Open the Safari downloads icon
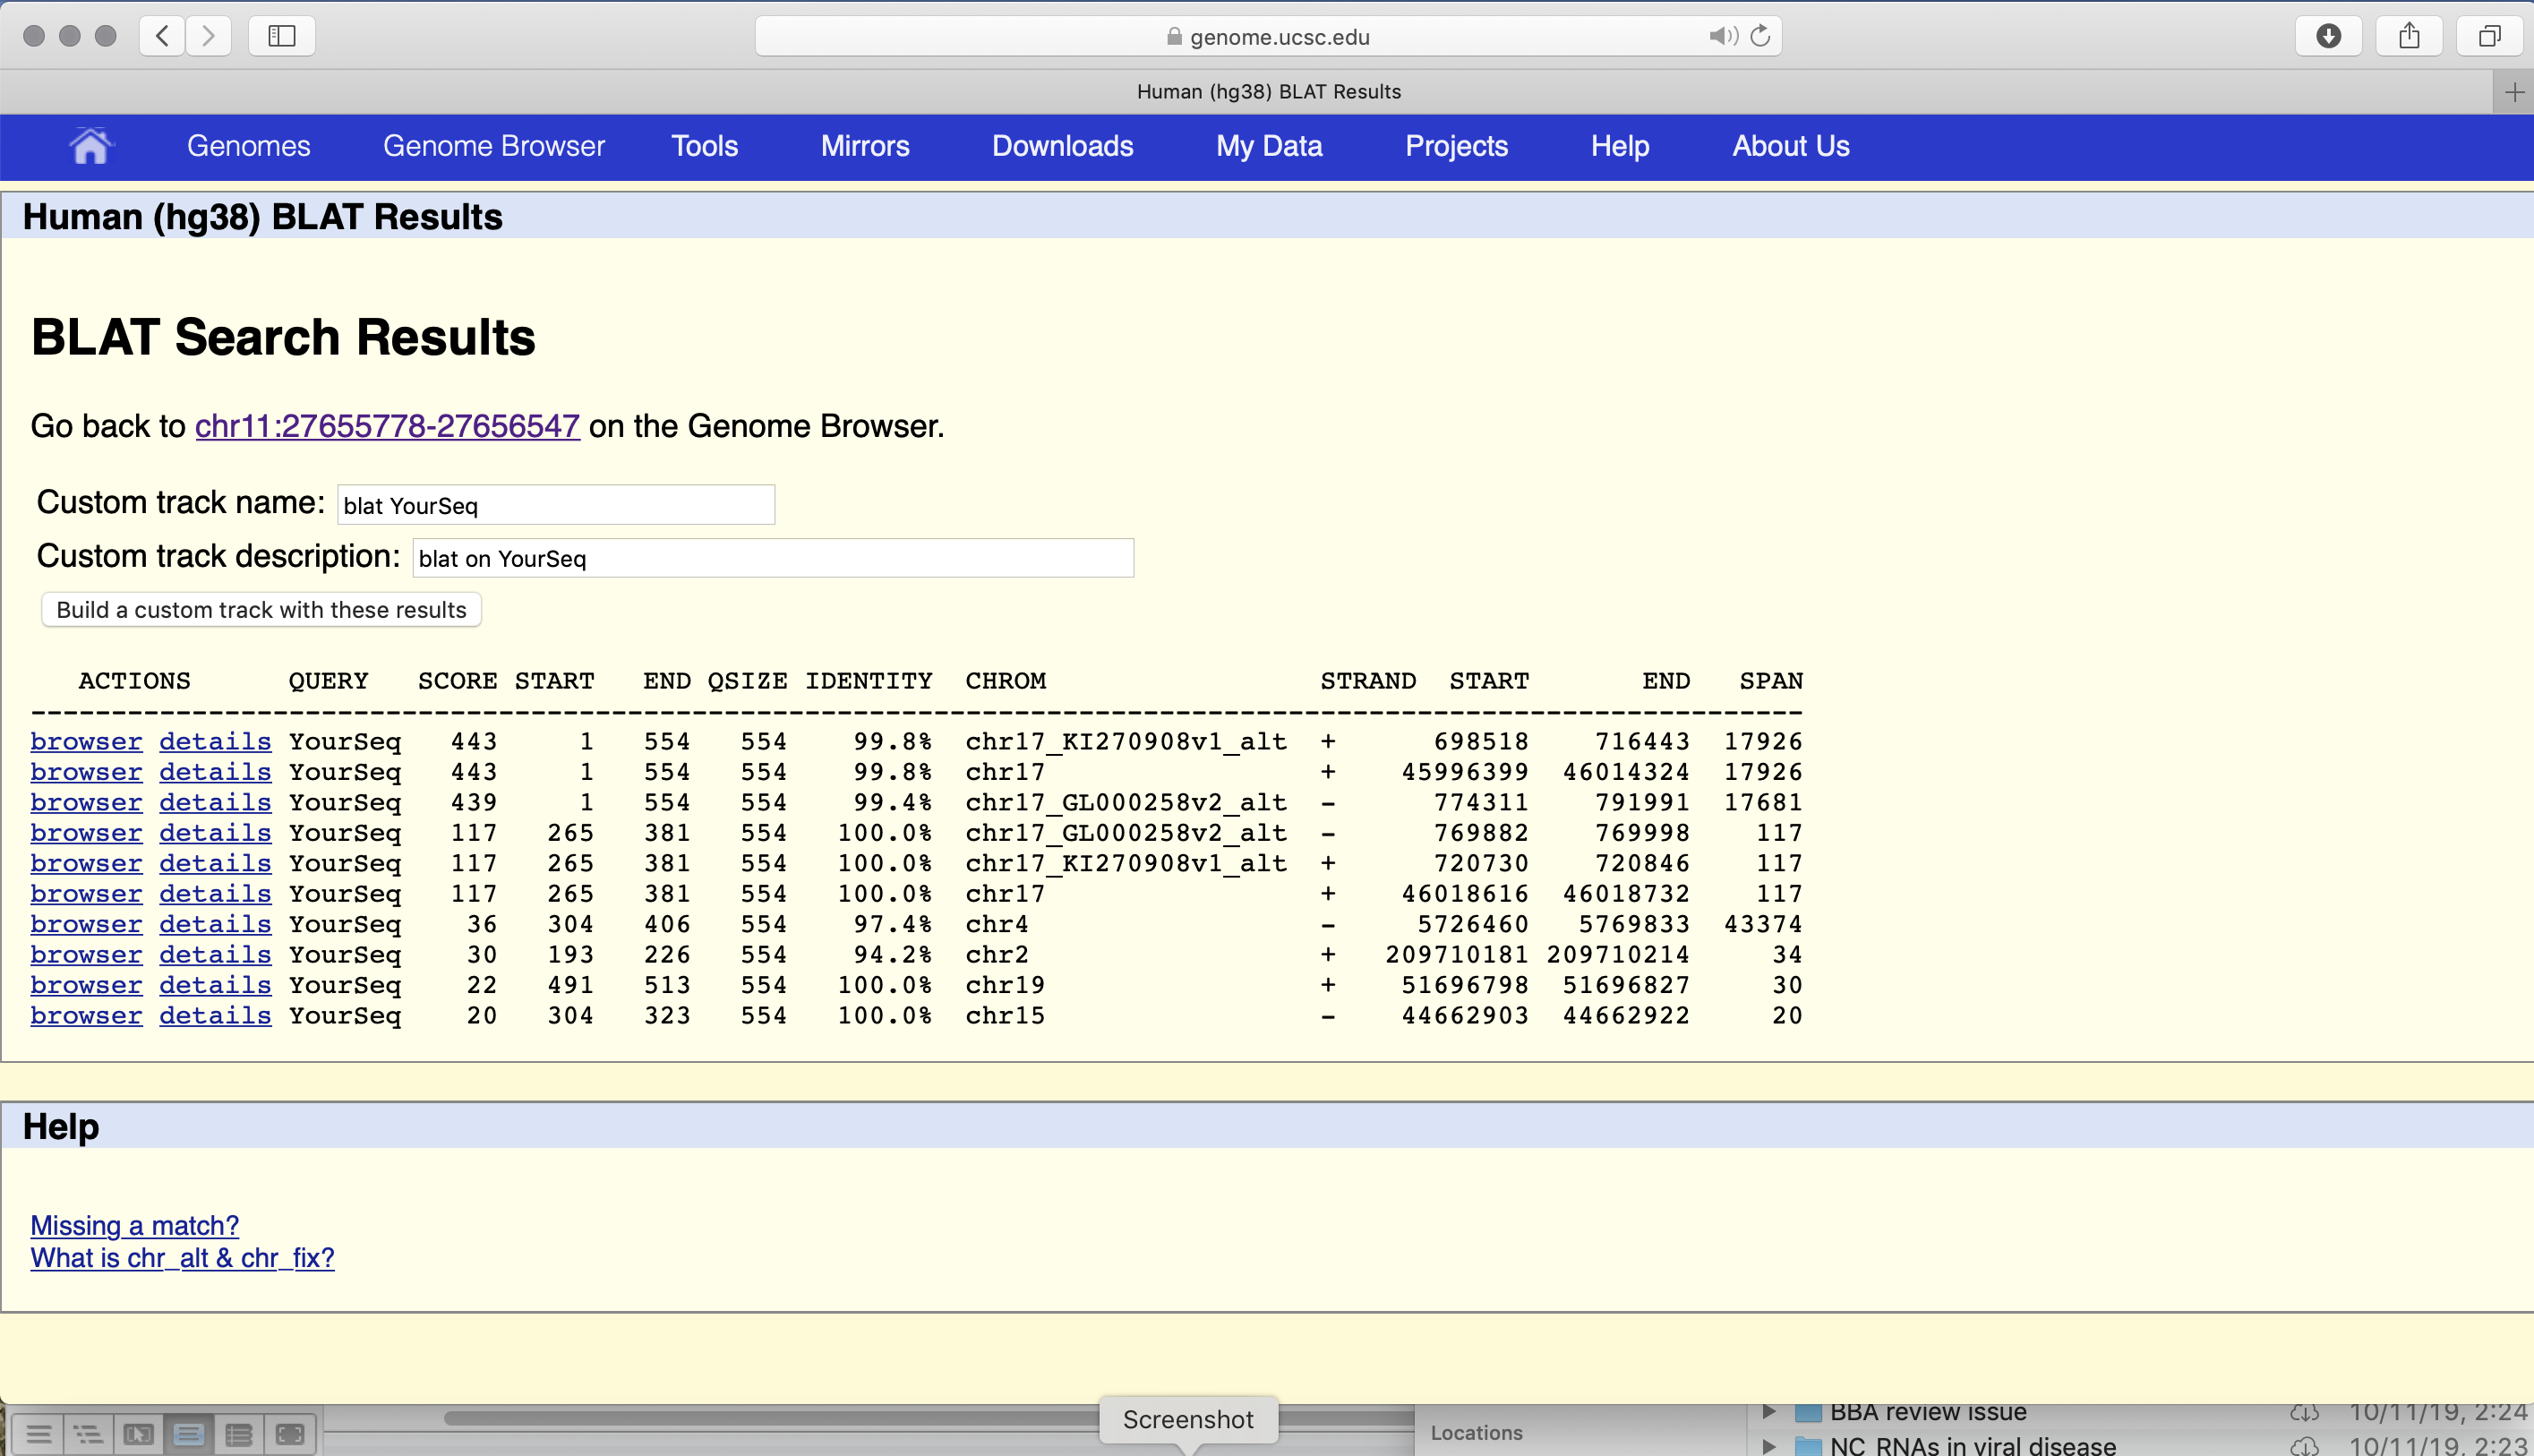 point(2328,37)
